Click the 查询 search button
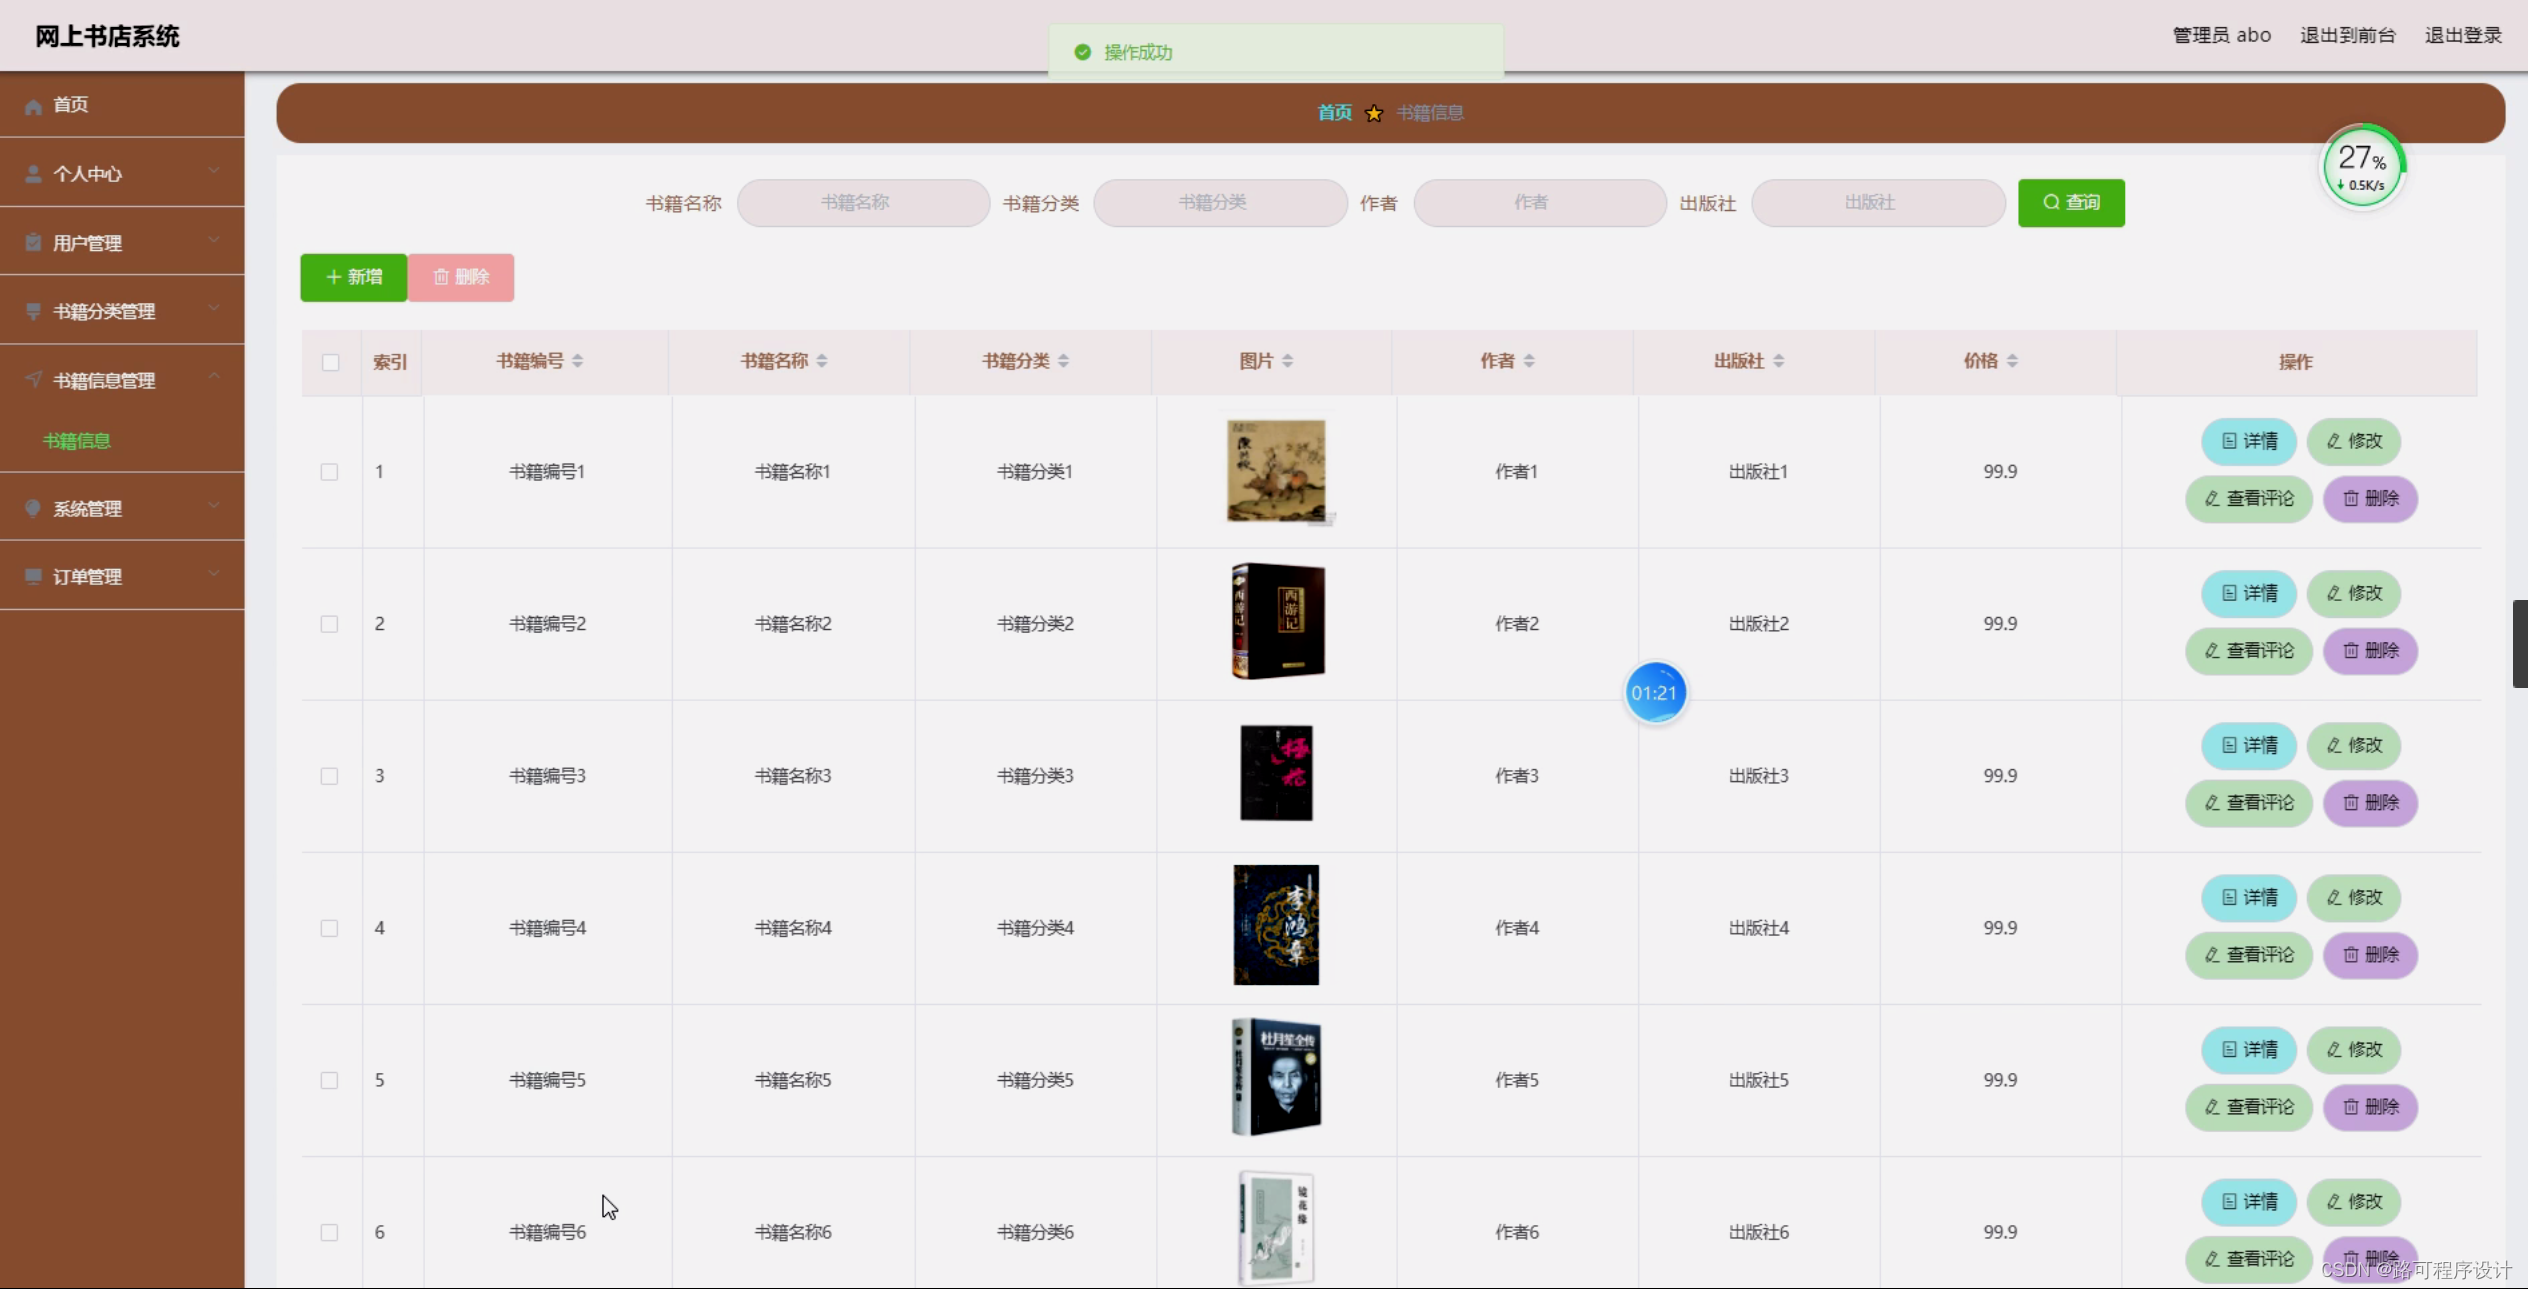 pyautogui.click(x=2071, y=202)
